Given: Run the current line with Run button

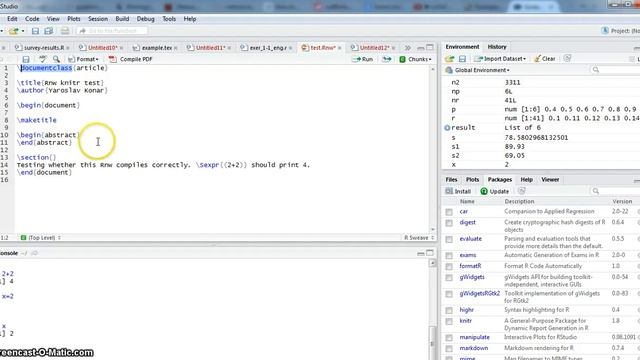Looking at the screenshot, I should [x=363, y=59].
